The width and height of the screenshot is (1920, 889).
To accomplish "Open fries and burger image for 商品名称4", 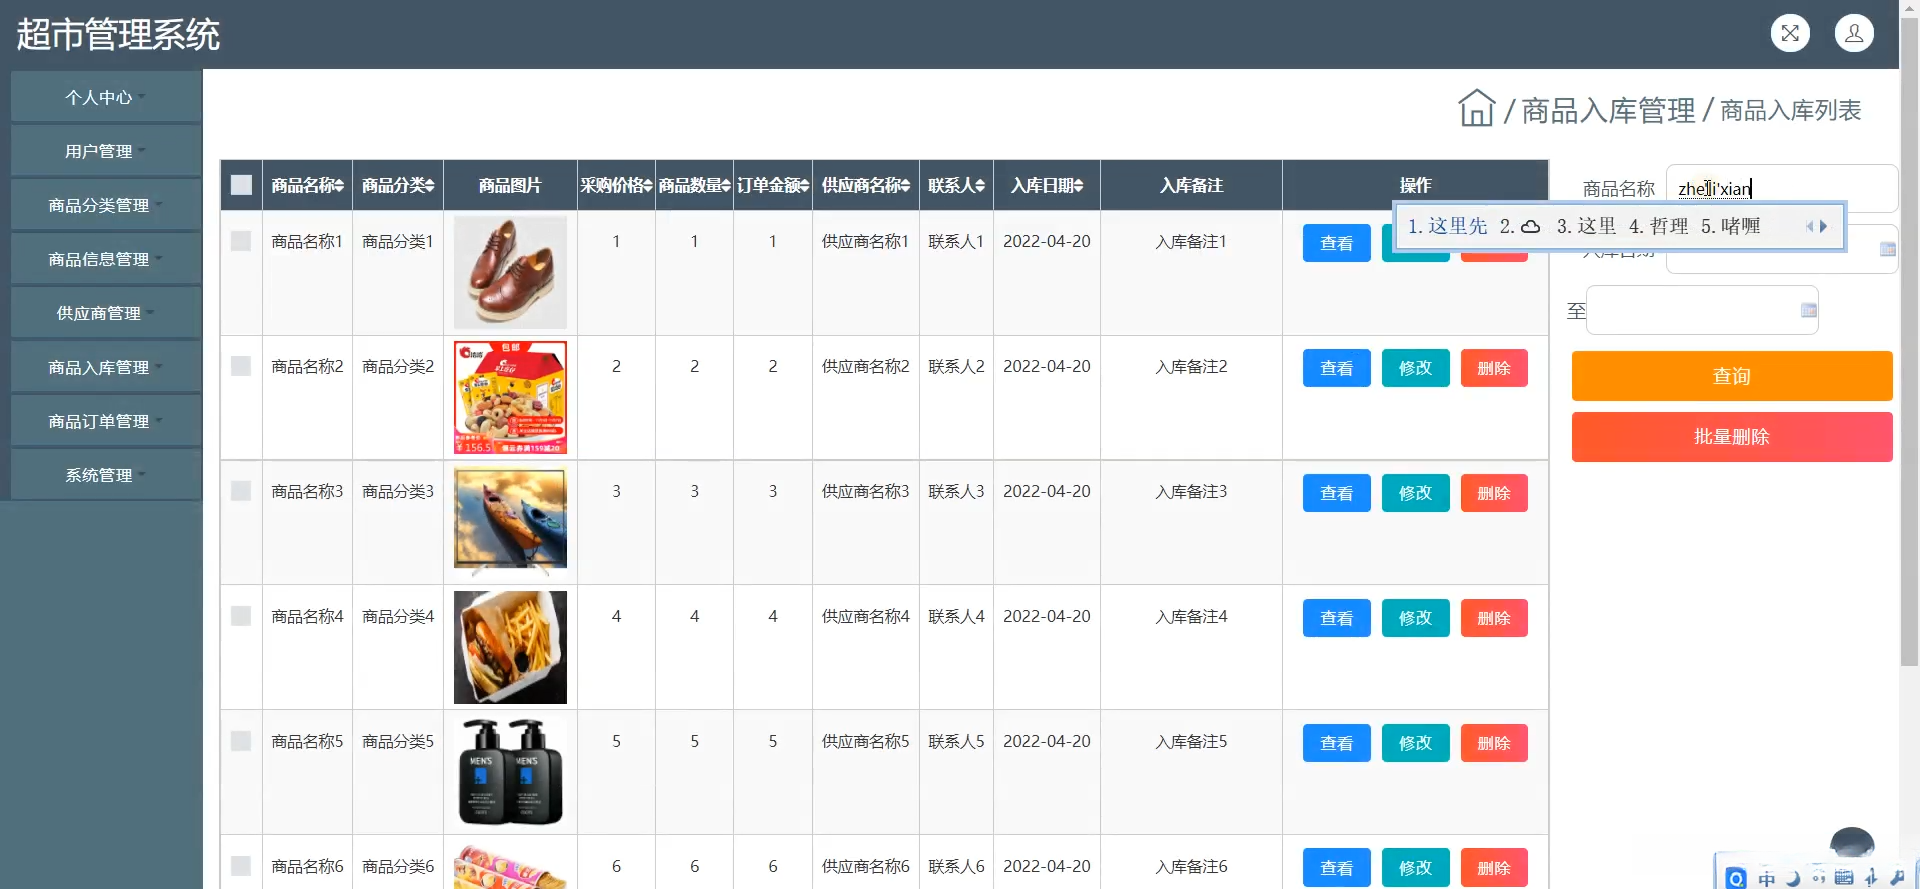I will point(510,647).
